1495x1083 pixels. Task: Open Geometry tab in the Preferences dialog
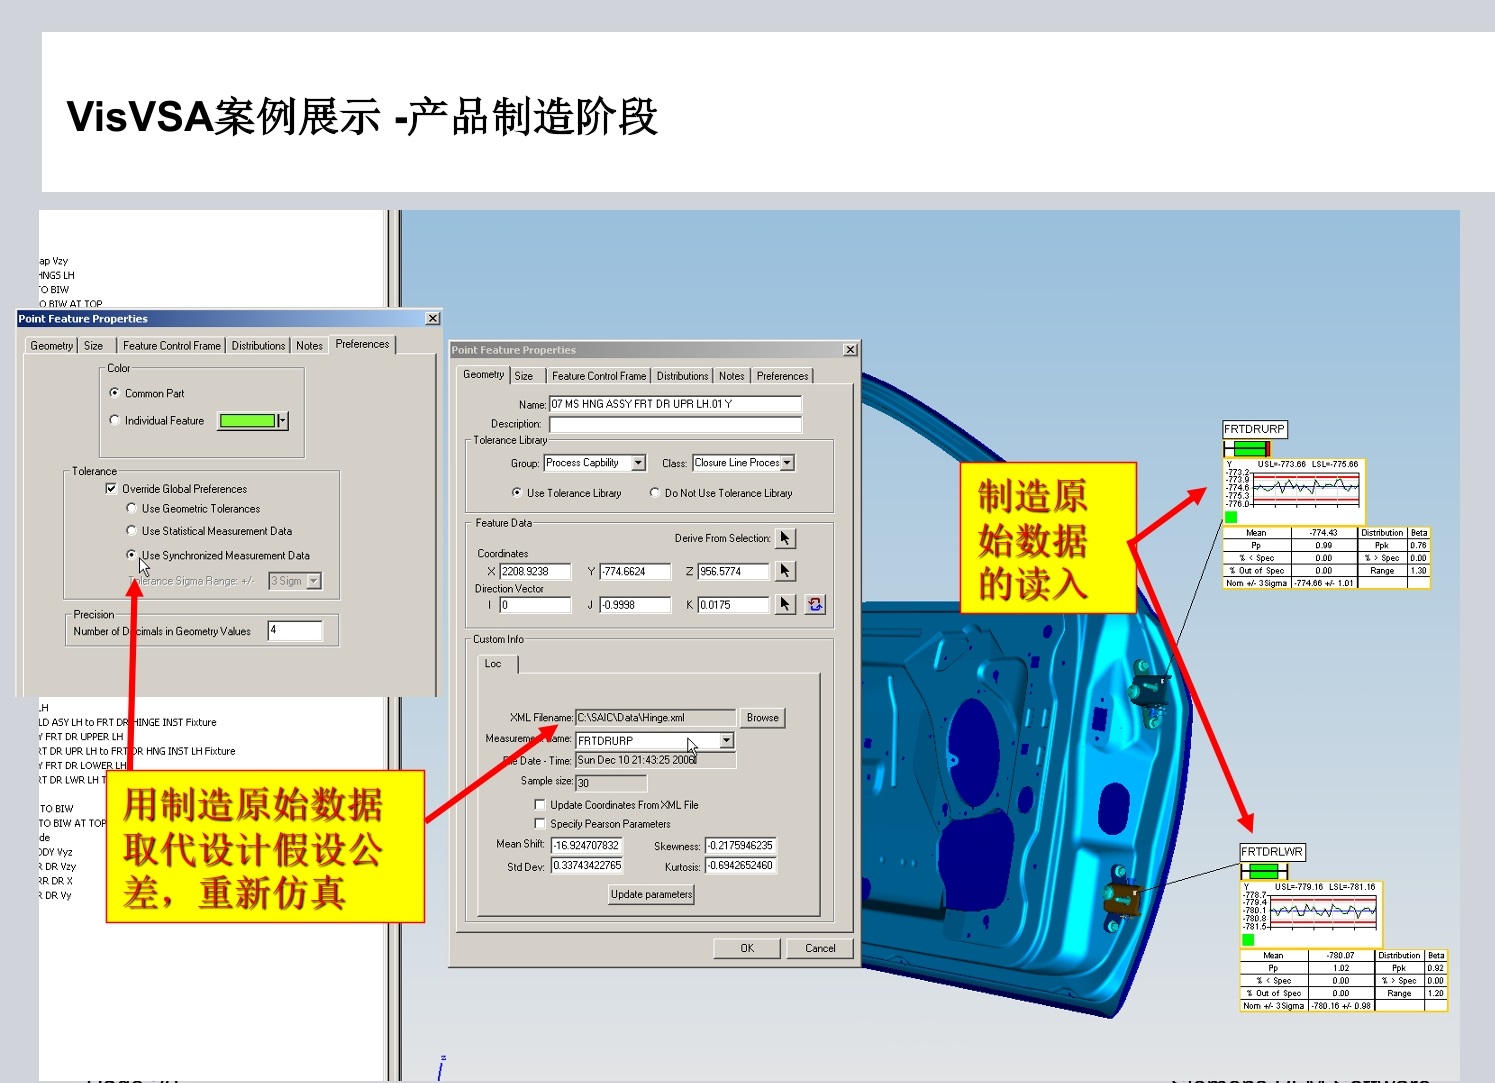click(x=52, y=346)
